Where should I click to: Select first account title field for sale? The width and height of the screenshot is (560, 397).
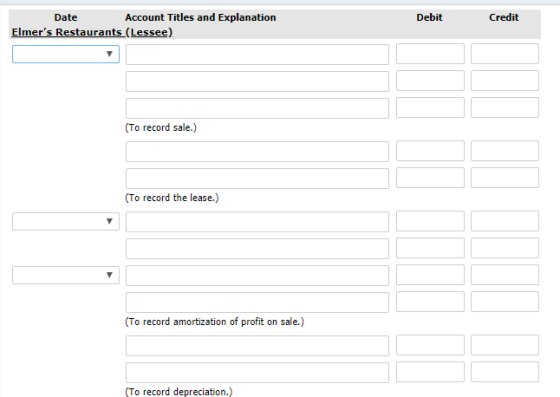[x=257, y=55]
